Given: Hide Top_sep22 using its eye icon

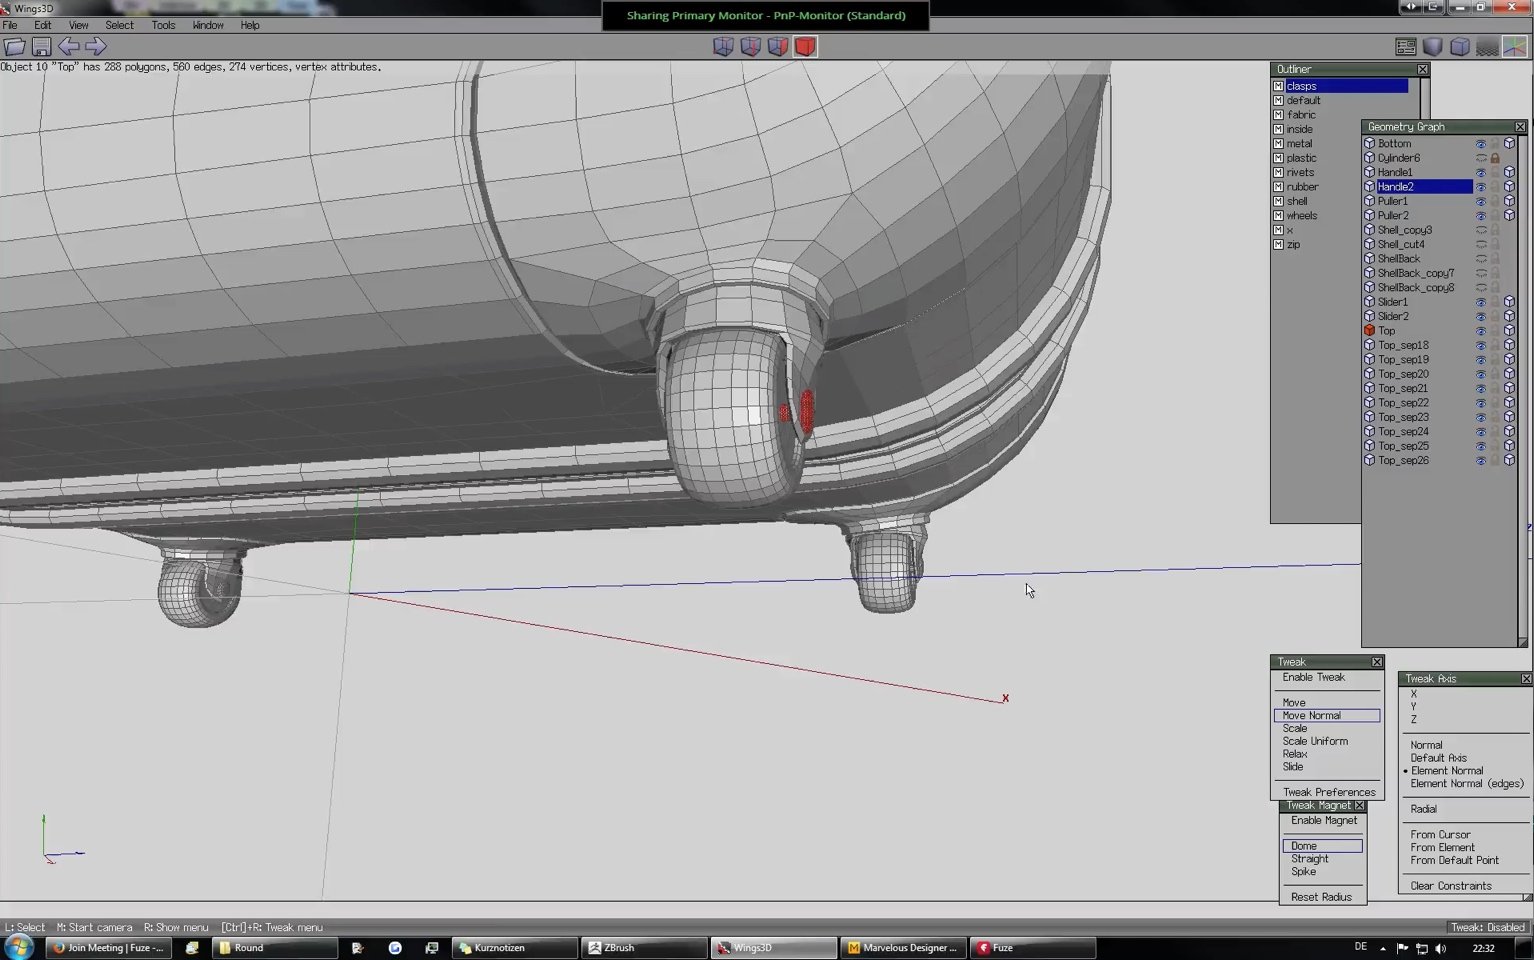Looking at the screenshot, I should pyautogui.click(x=1481, y=403).
